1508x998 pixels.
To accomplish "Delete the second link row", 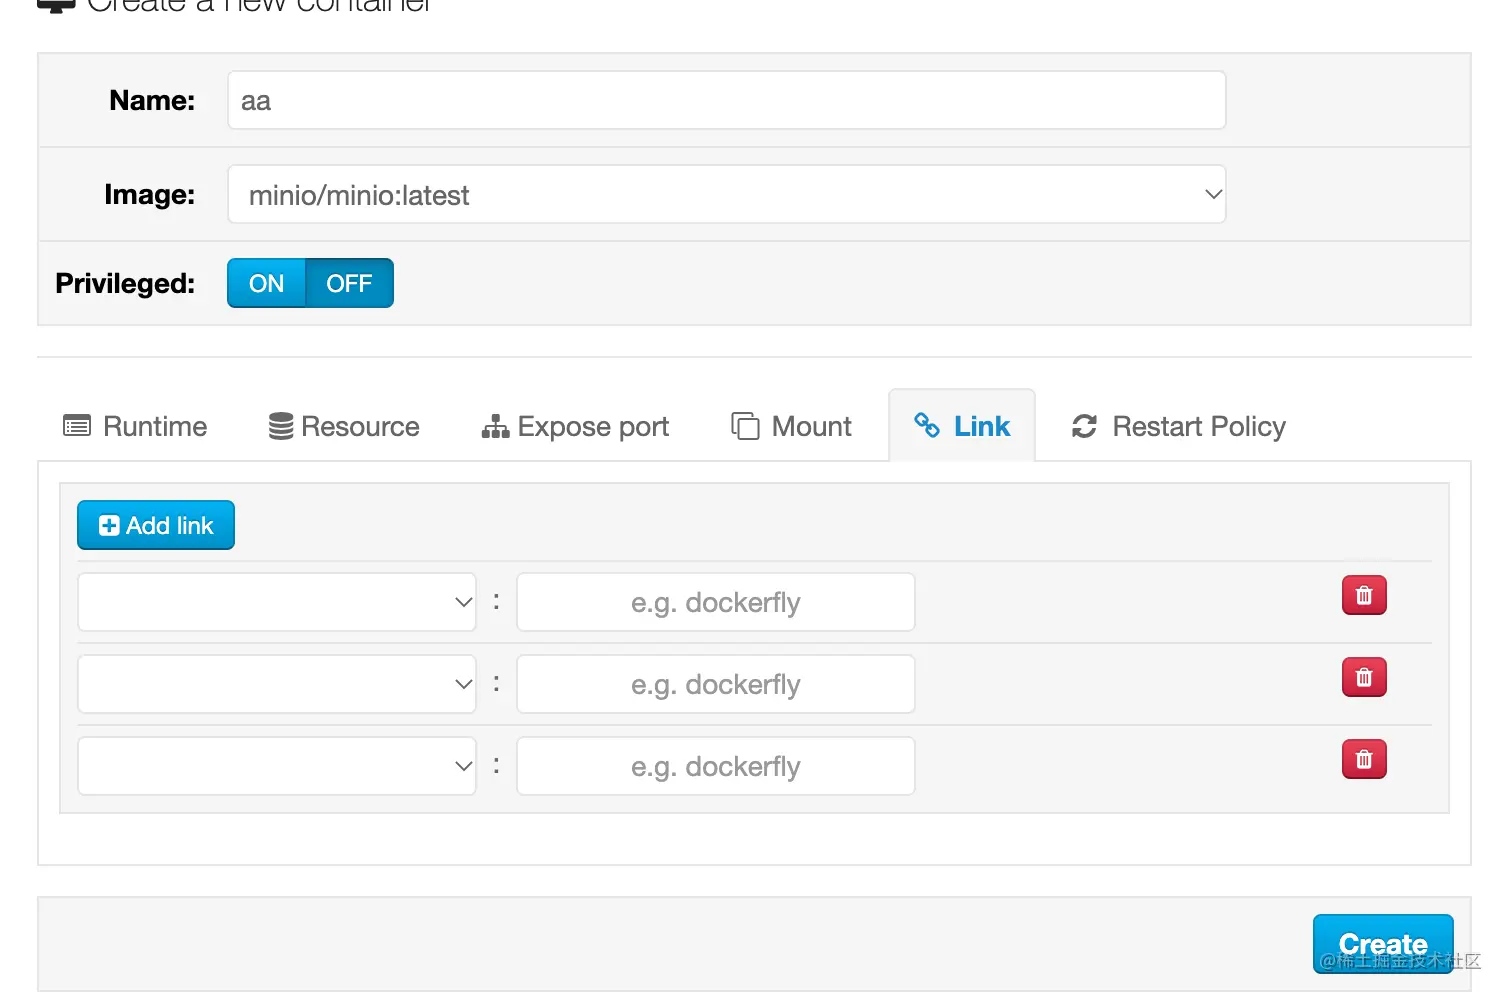I will (1363, 678).
